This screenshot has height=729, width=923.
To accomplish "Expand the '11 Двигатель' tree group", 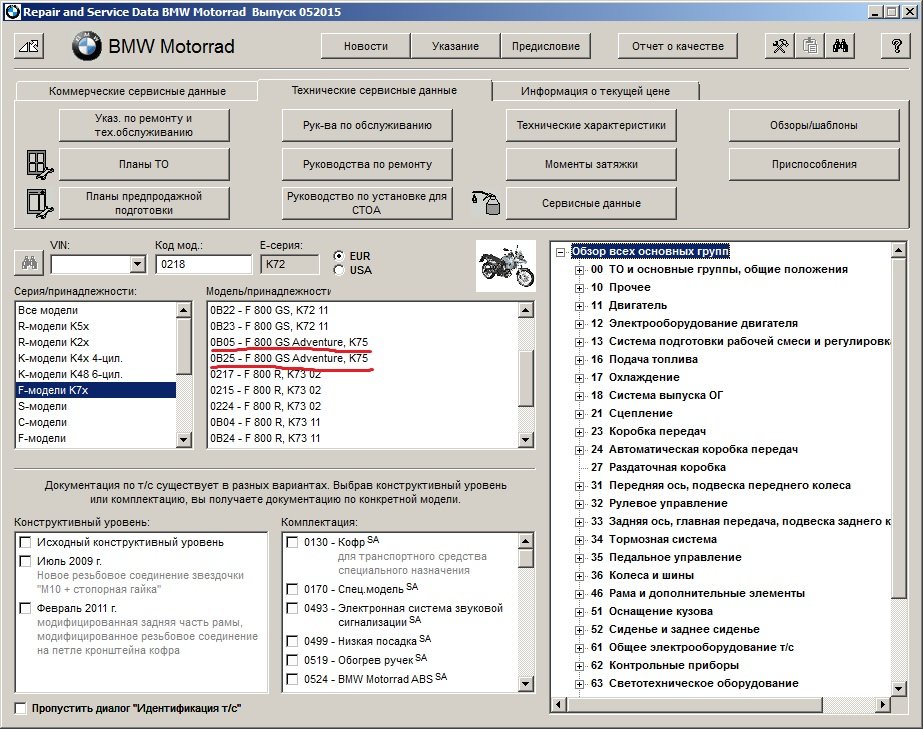I will click(579, 305).
